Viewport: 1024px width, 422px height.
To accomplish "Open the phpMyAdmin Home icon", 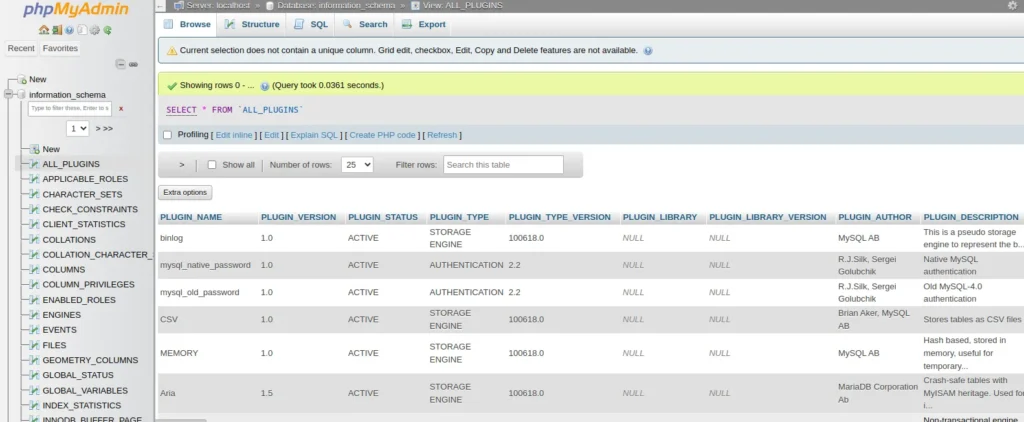I will [x=44, y=30].
